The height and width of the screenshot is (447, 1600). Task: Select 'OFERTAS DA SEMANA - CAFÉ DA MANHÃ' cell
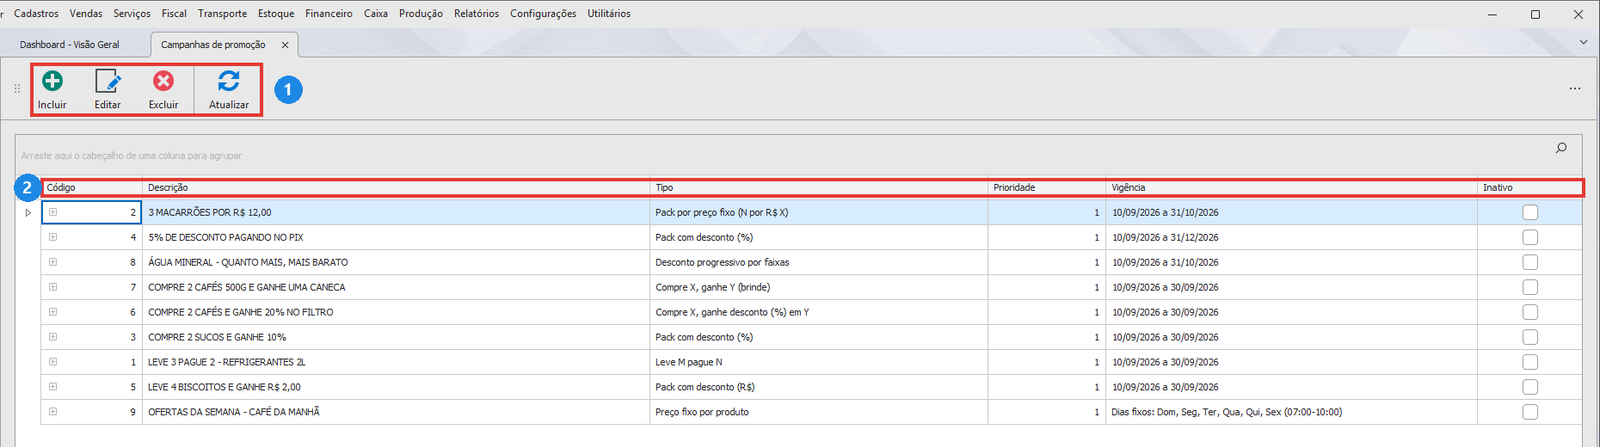point(396,412)
